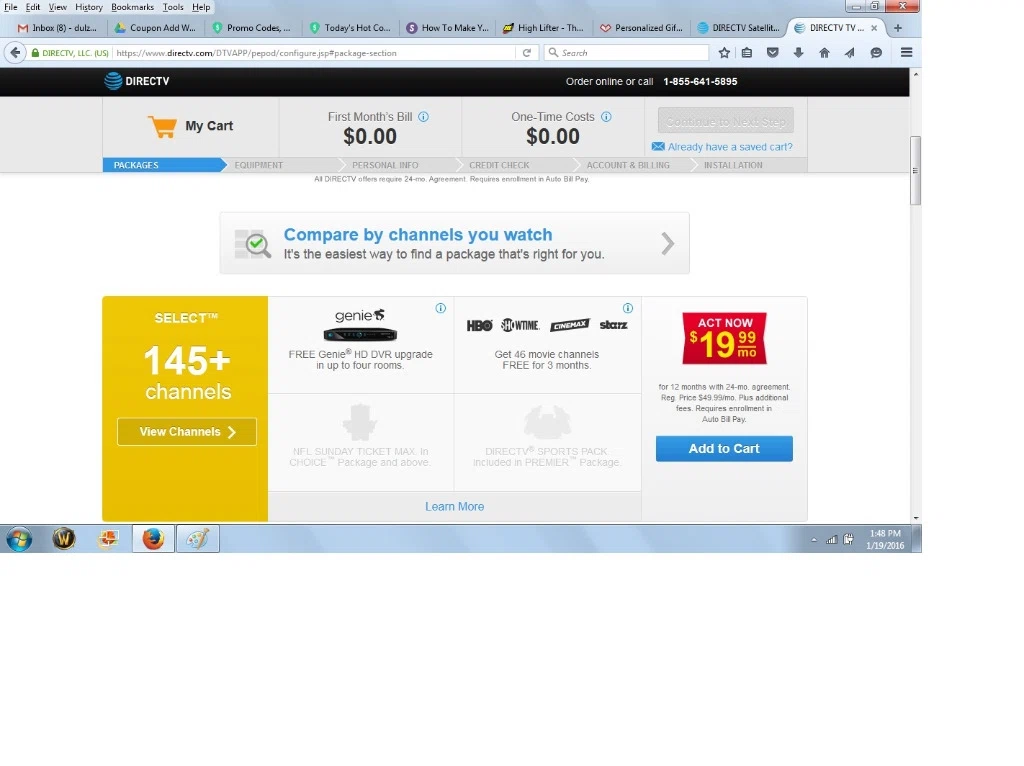Open info icon for the movie channels offer
The width and height of the screenshot is (1024, 766).
tap(628, 308)
